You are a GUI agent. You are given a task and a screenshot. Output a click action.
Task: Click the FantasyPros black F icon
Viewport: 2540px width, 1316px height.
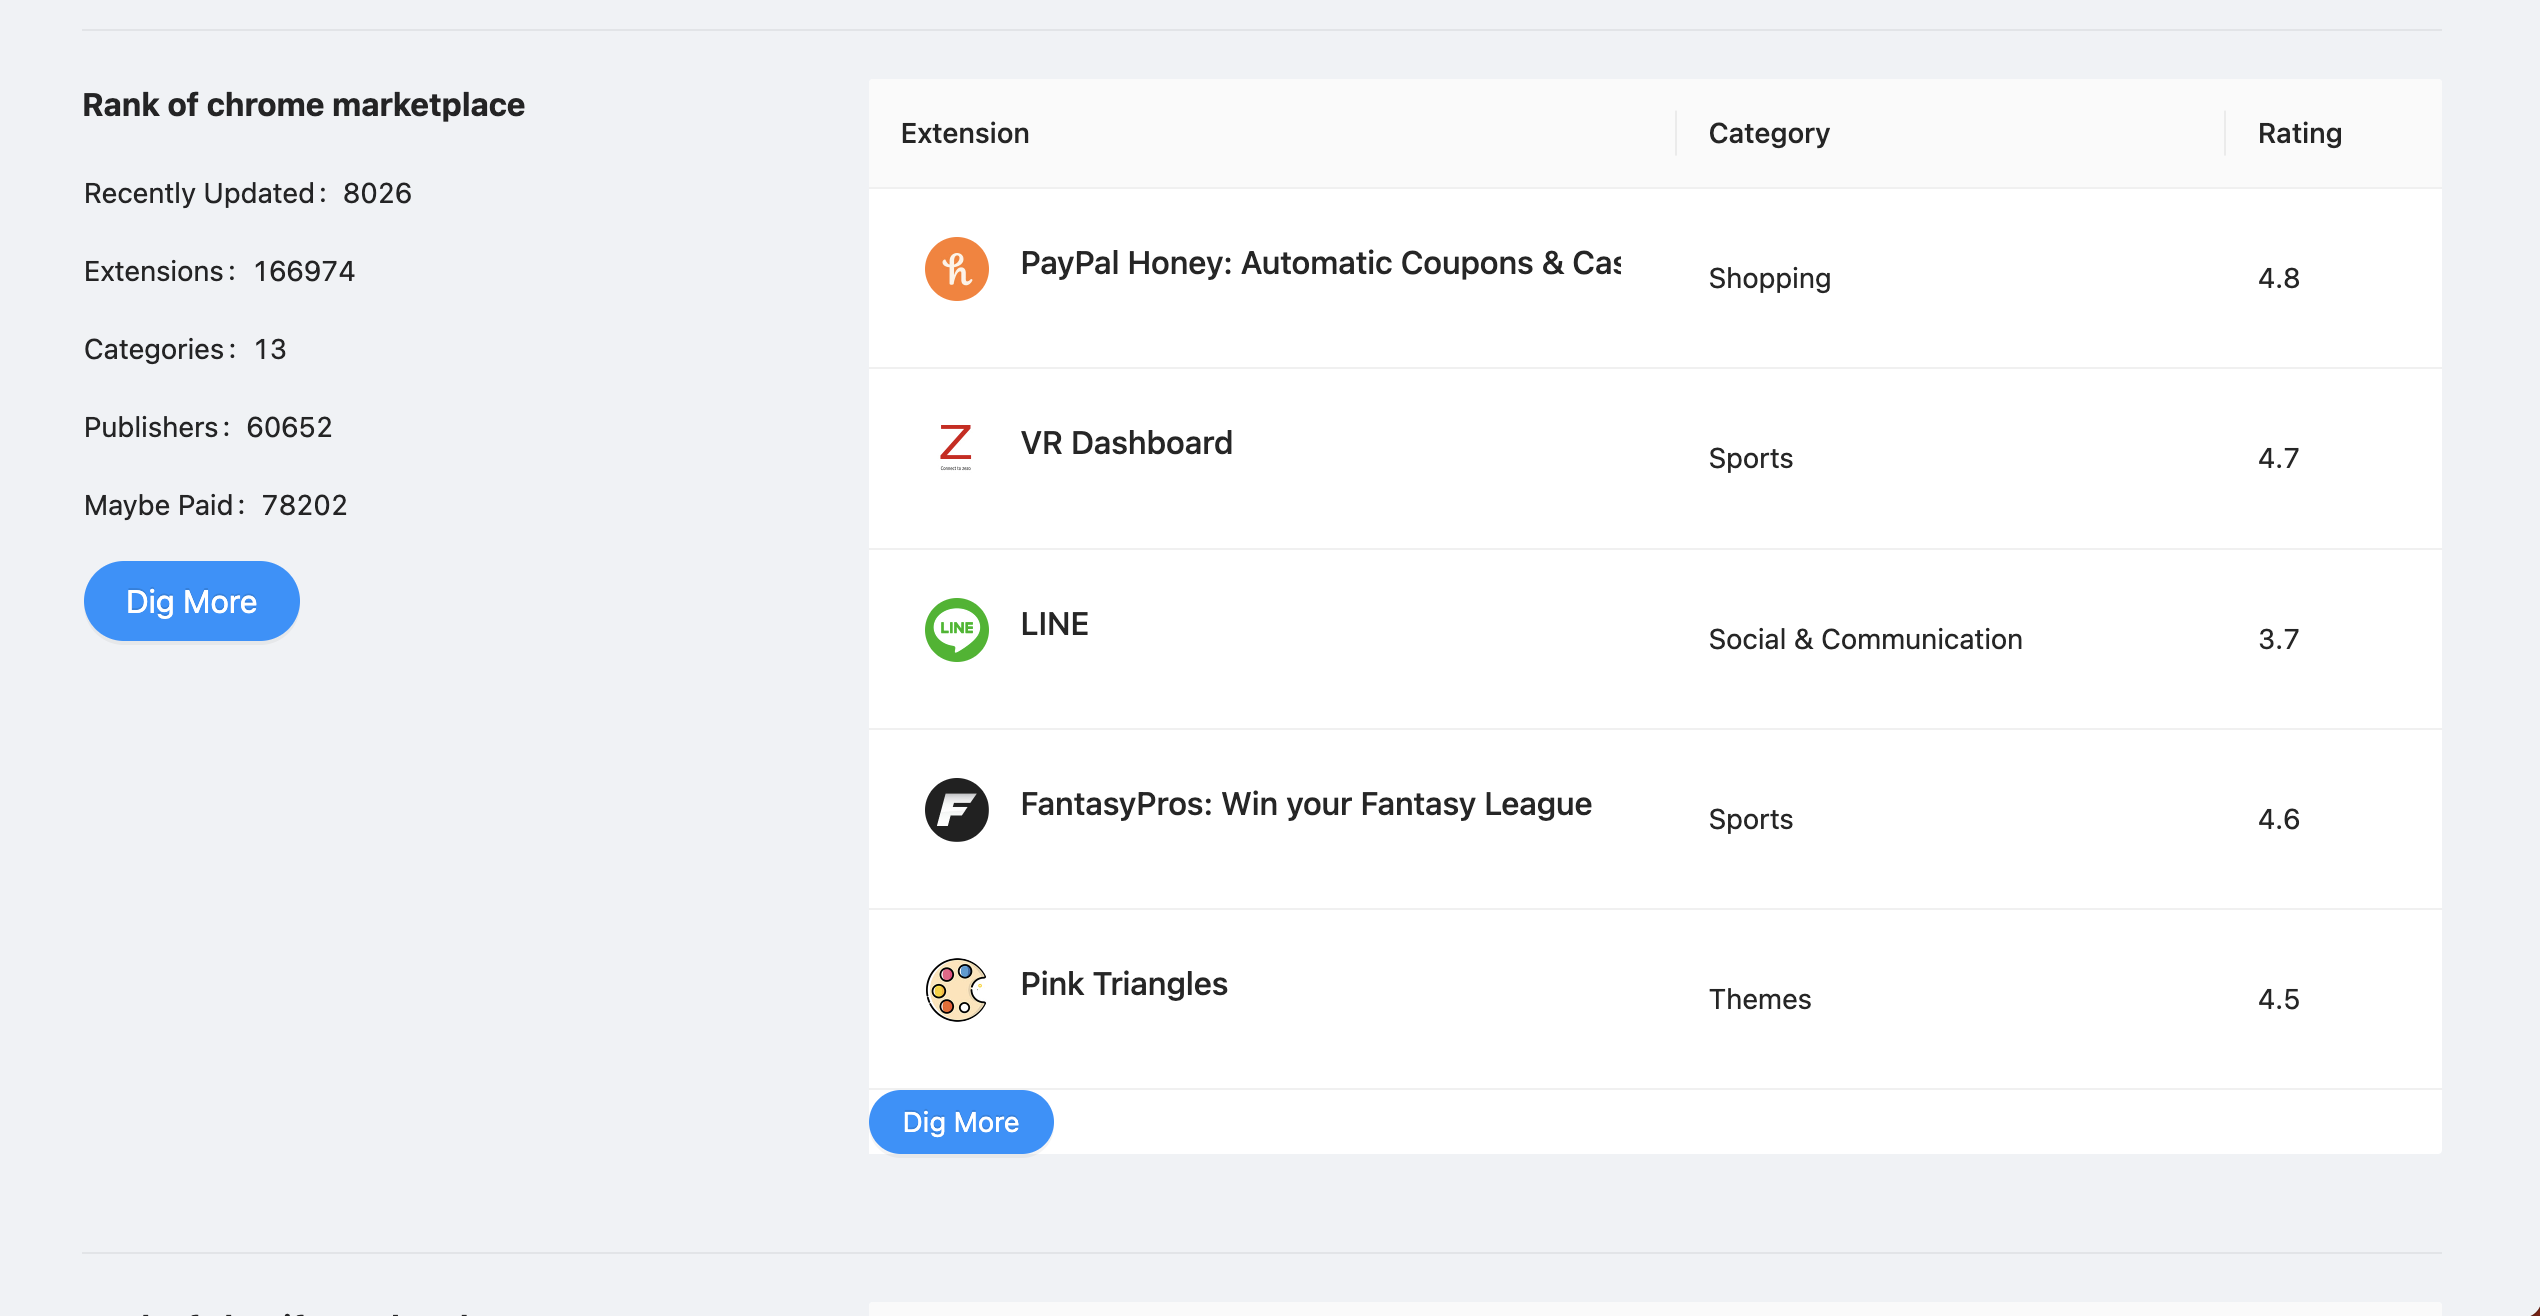[x=956, y=809]
